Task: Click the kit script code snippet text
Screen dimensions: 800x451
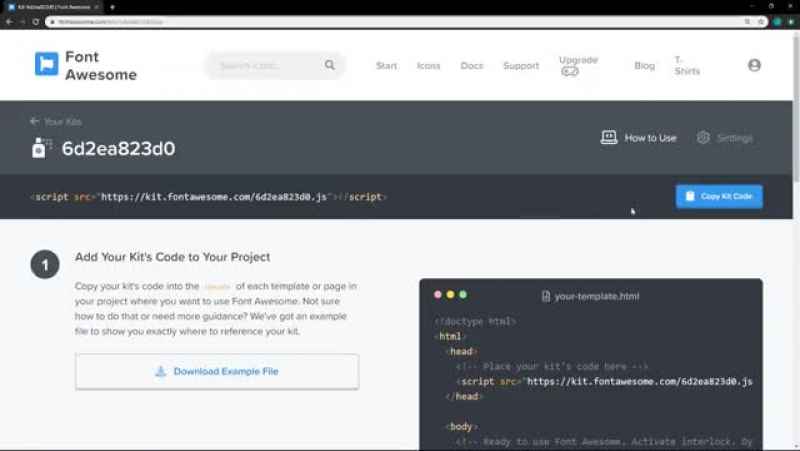Action: (x=208, y=197)
